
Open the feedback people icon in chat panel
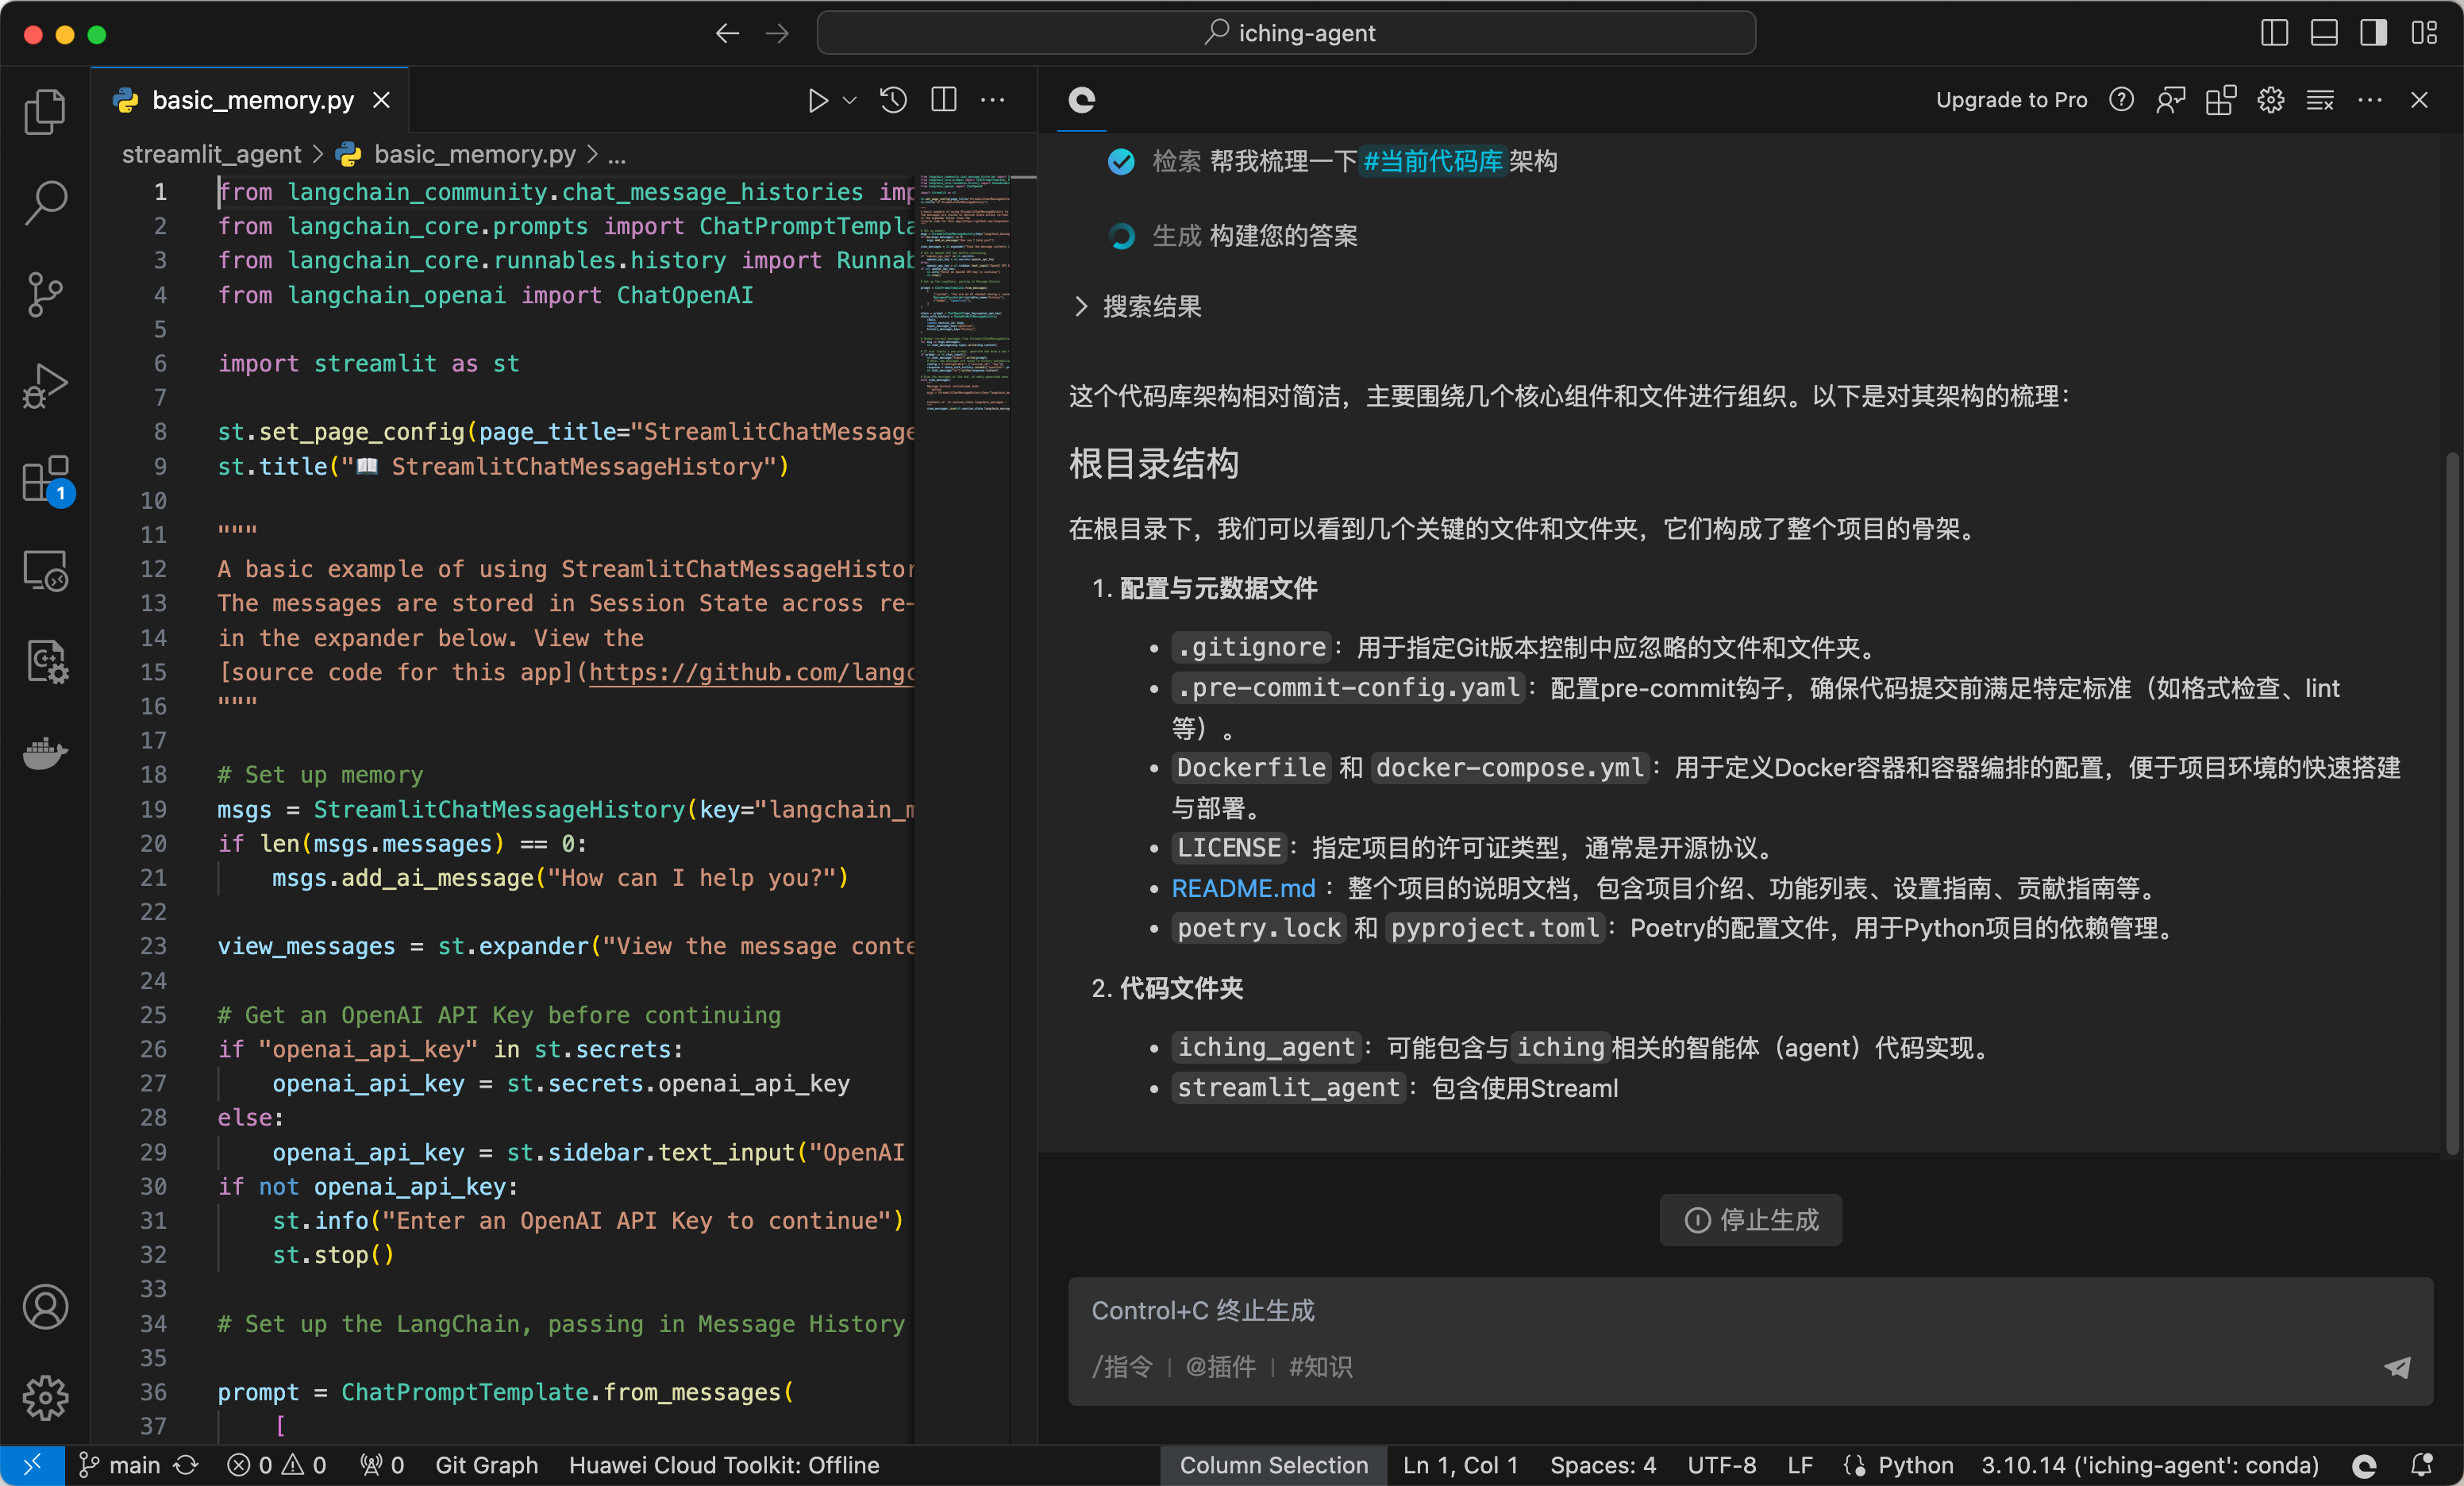[2171, 100]
